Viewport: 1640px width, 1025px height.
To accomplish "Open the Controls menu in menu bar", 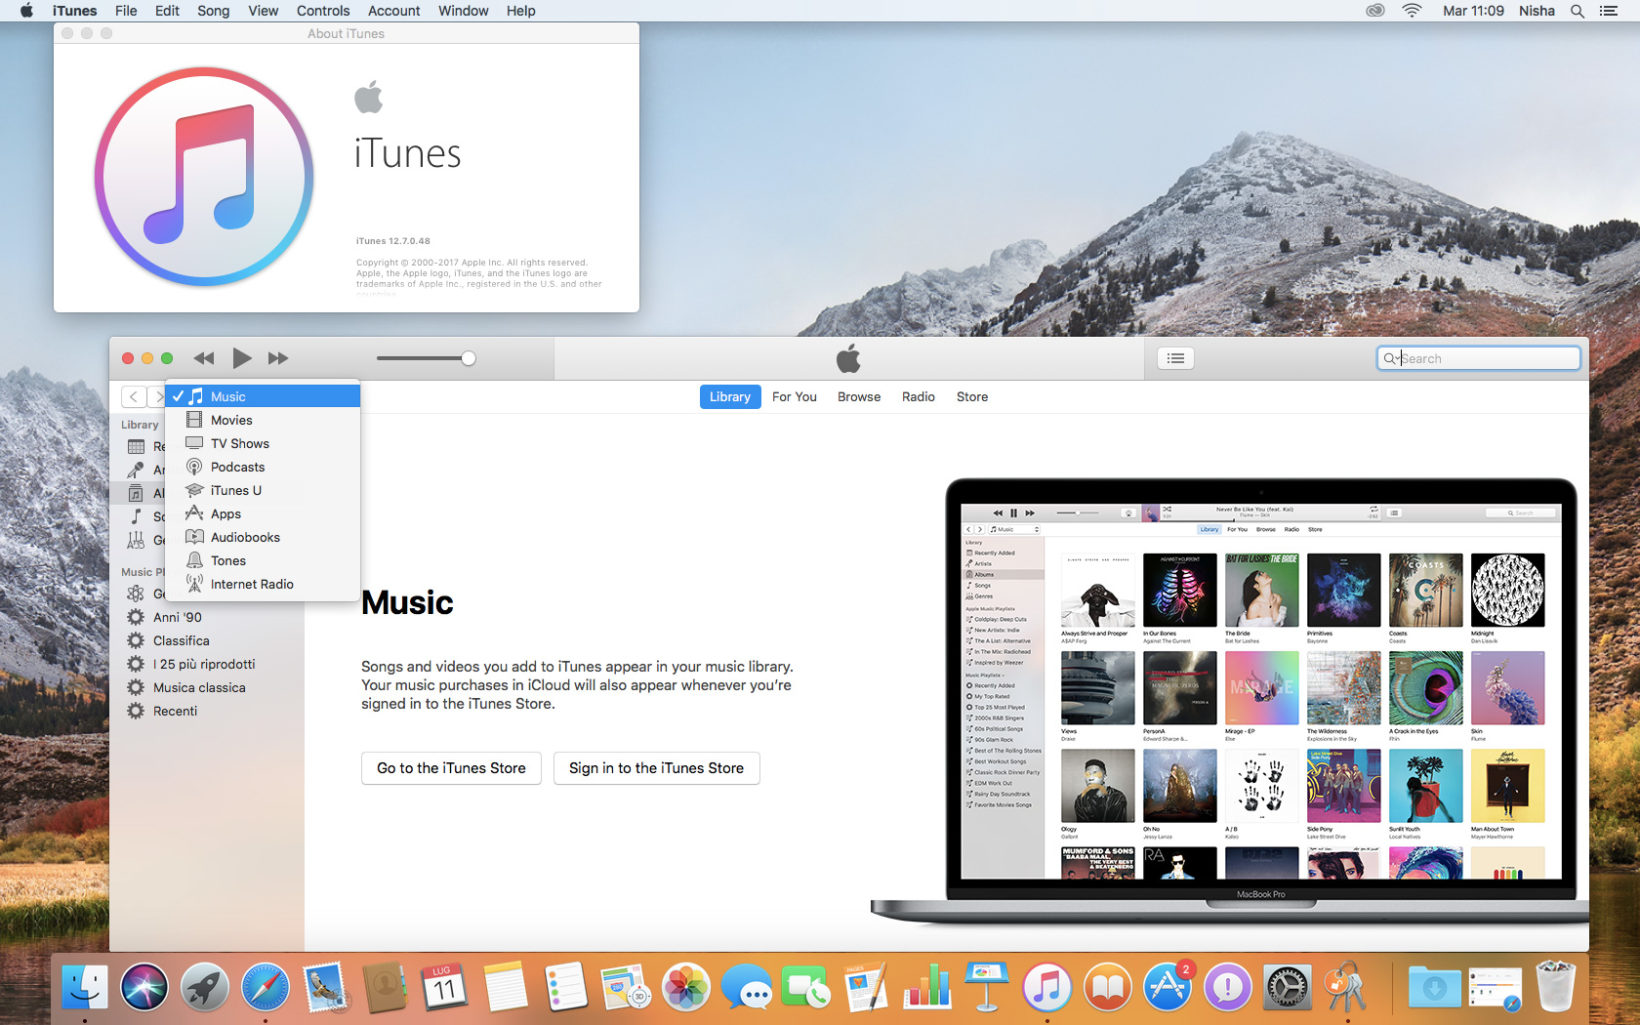I will pyautogui.click(x=323, y=11).
